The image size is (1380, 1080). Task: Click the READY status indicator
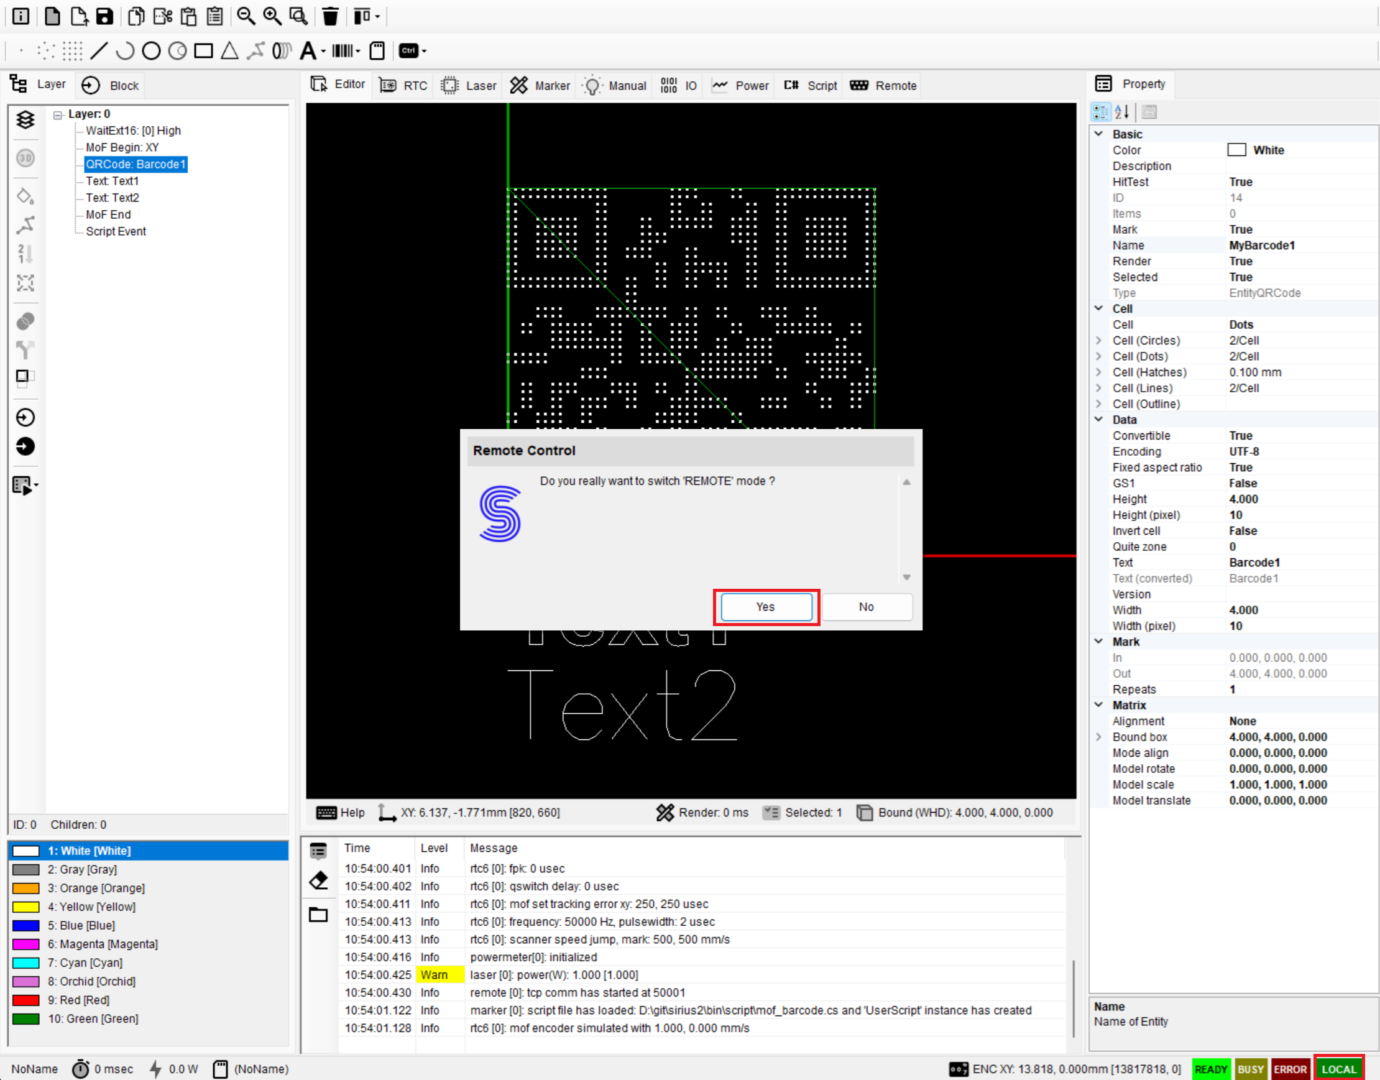1211,1069
